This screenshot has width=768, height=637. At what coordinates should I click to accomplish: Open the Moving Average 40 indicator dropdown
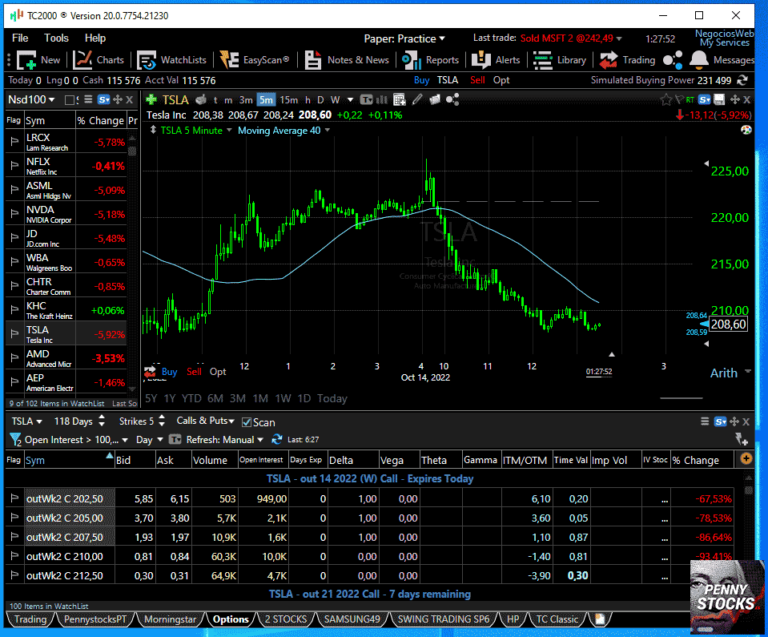pyautogui.click(x=284, y=130)
